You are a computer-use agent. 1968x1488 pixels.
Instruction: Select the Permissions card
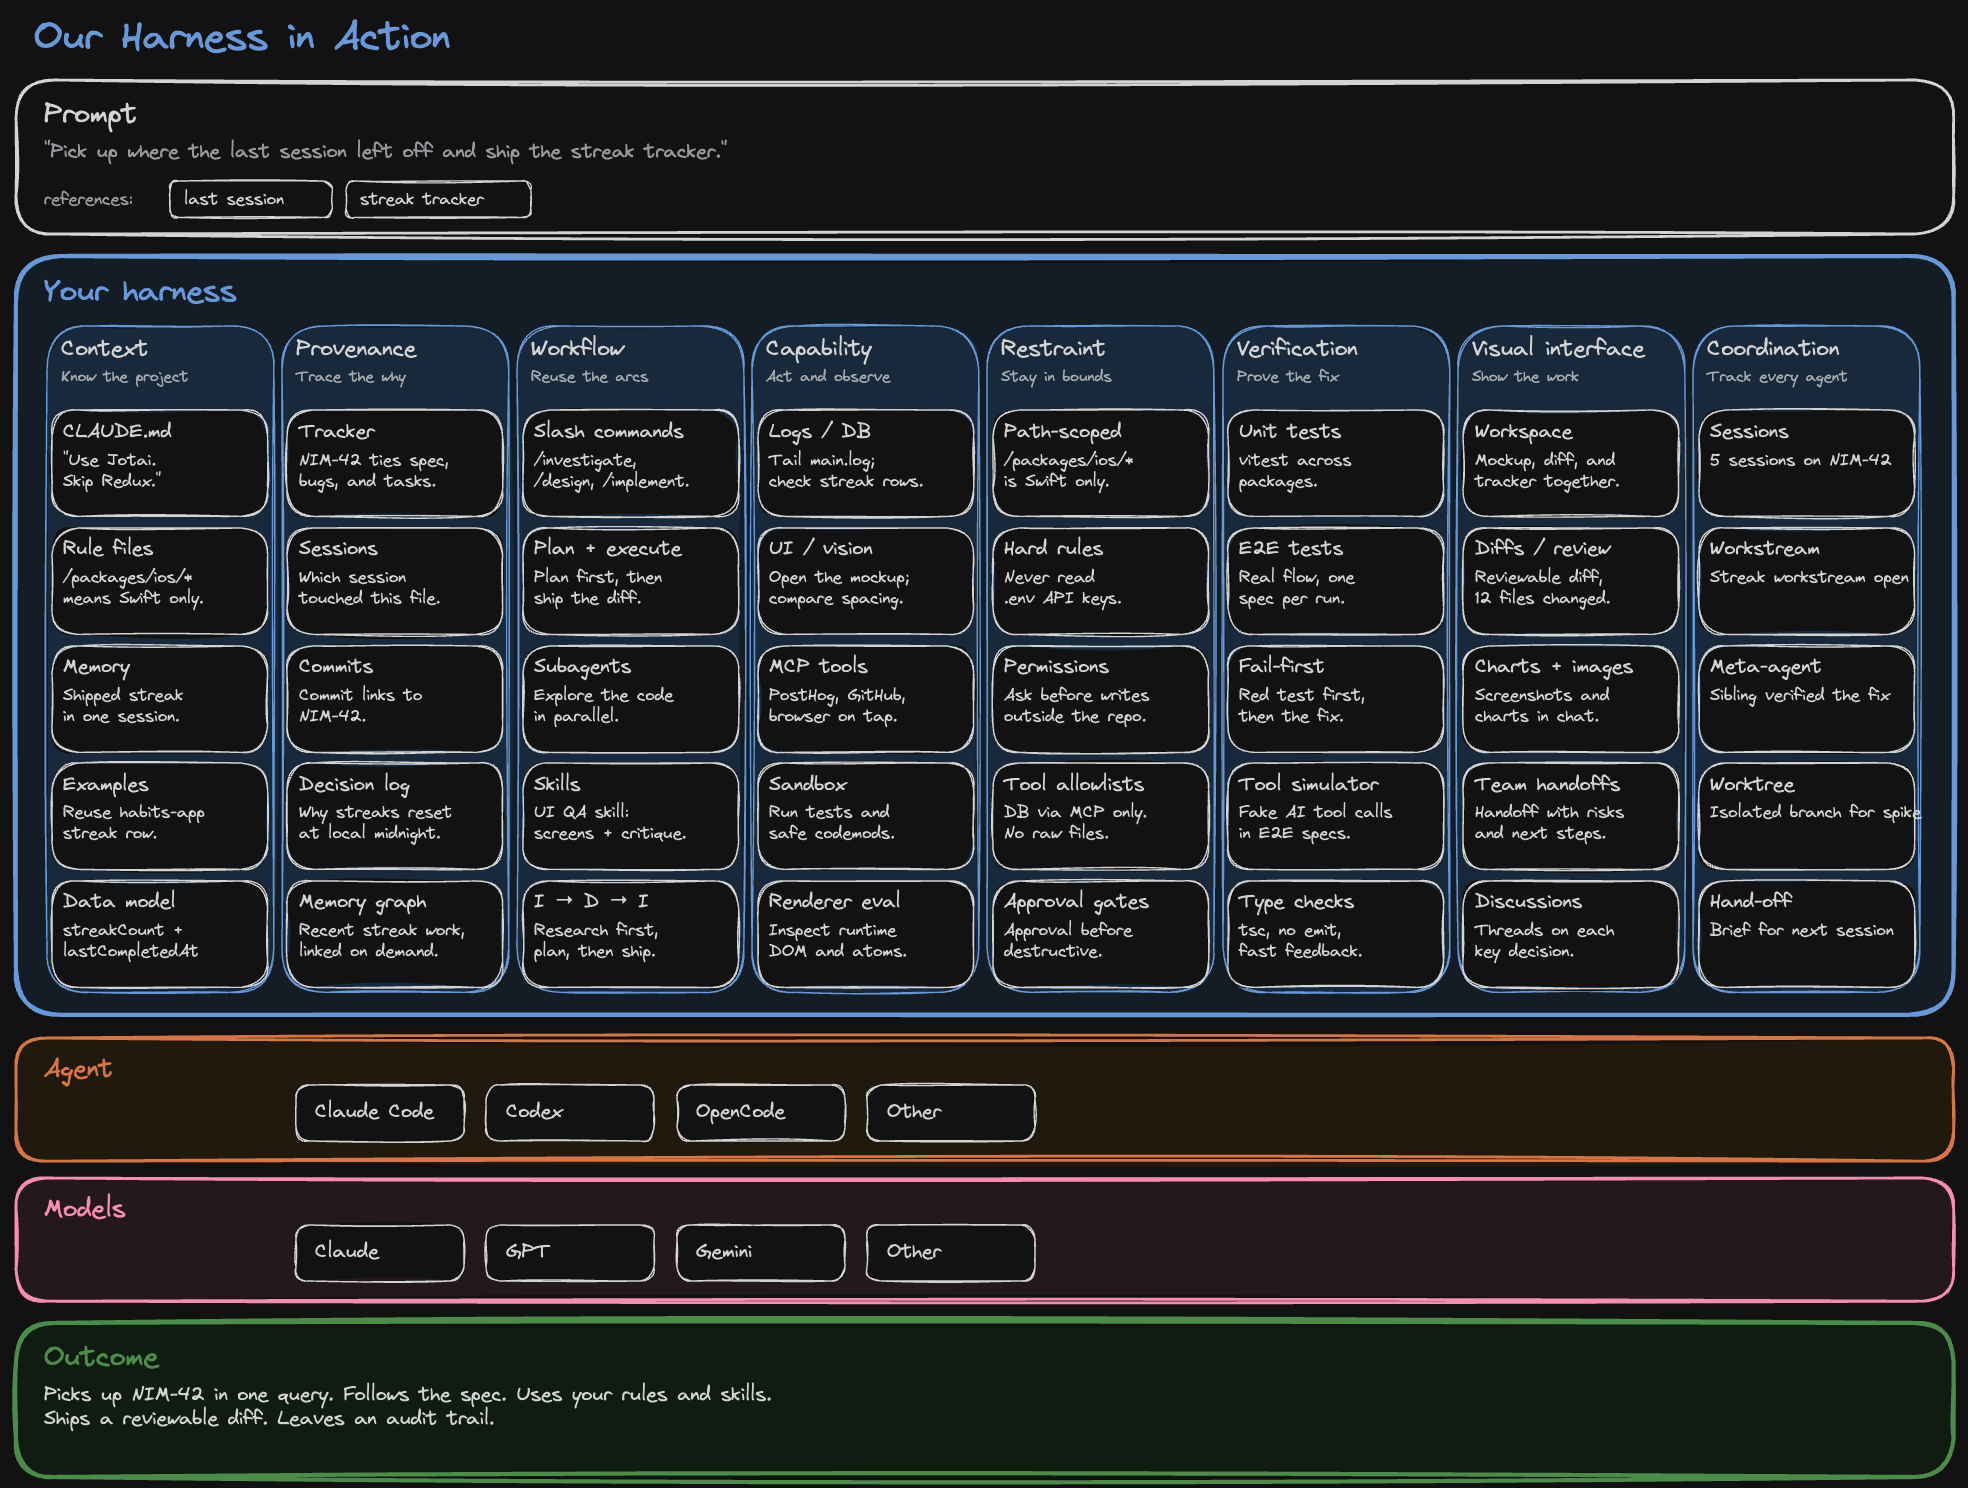[1101, 699]
